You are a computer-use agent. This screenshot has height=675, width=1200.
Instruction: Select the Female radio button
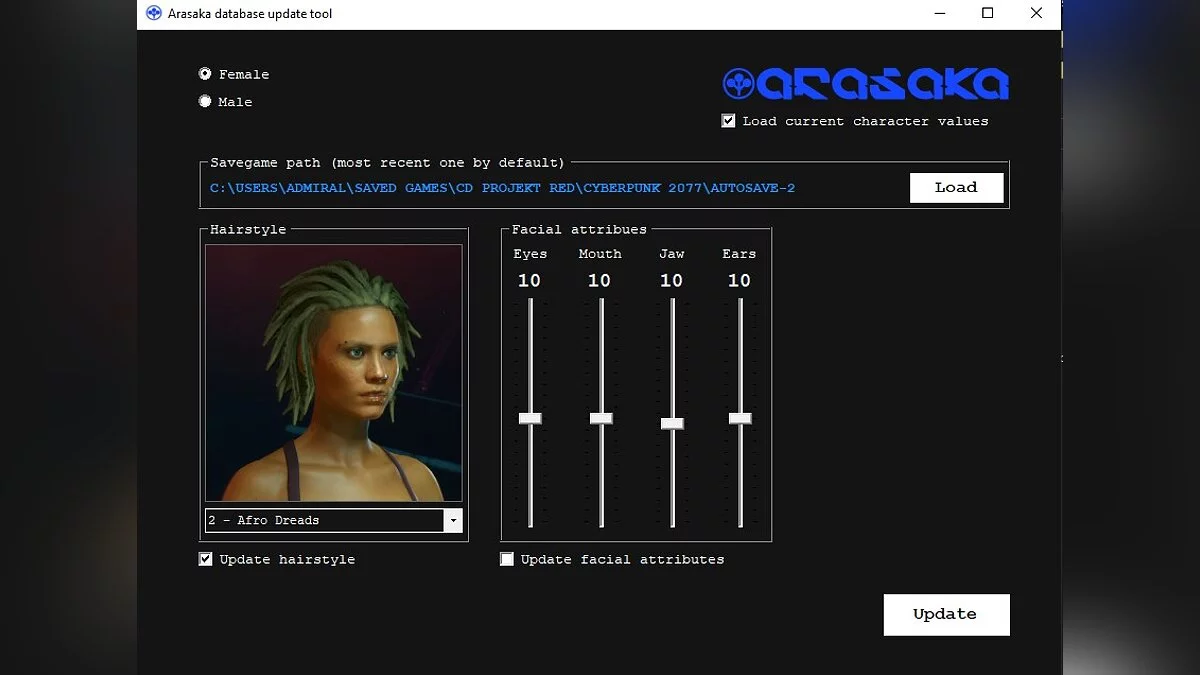205,74
